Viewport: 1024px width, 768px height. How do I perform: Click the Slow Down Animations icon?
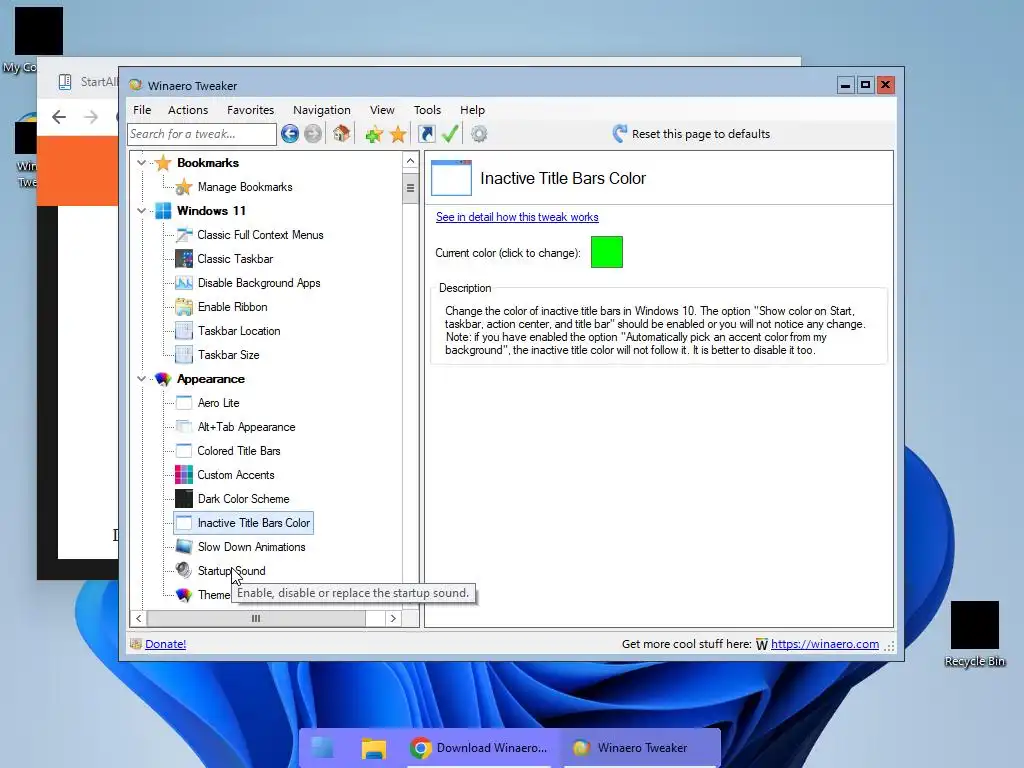[x=184, y=547]
